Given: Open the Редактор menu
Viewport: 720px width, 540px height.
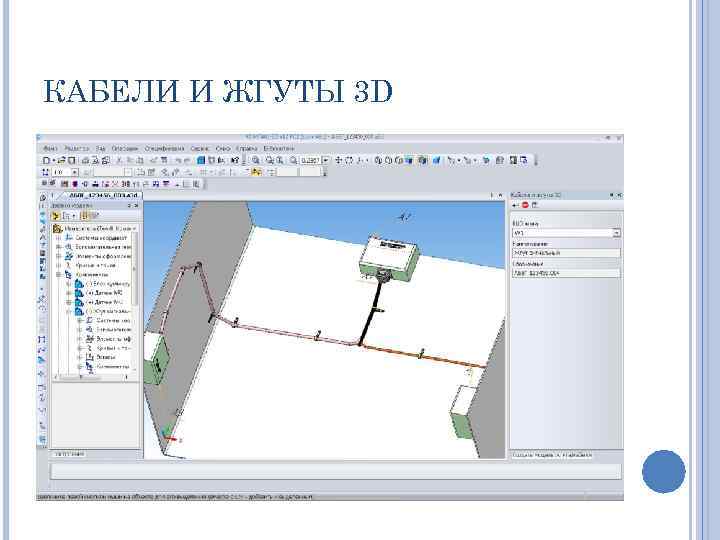Looking at the screenshot, I should pyautogui.click(x=77, y=149).
